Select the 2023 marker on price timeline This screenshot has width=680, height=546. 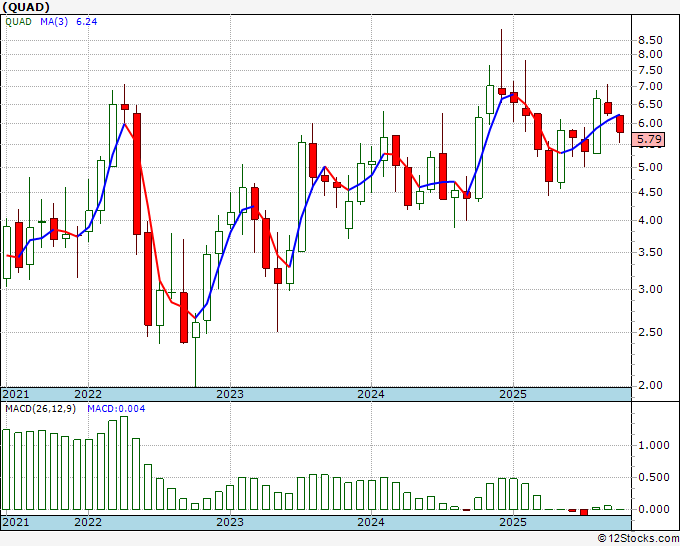pyautogui.click(x=230, y=394)
